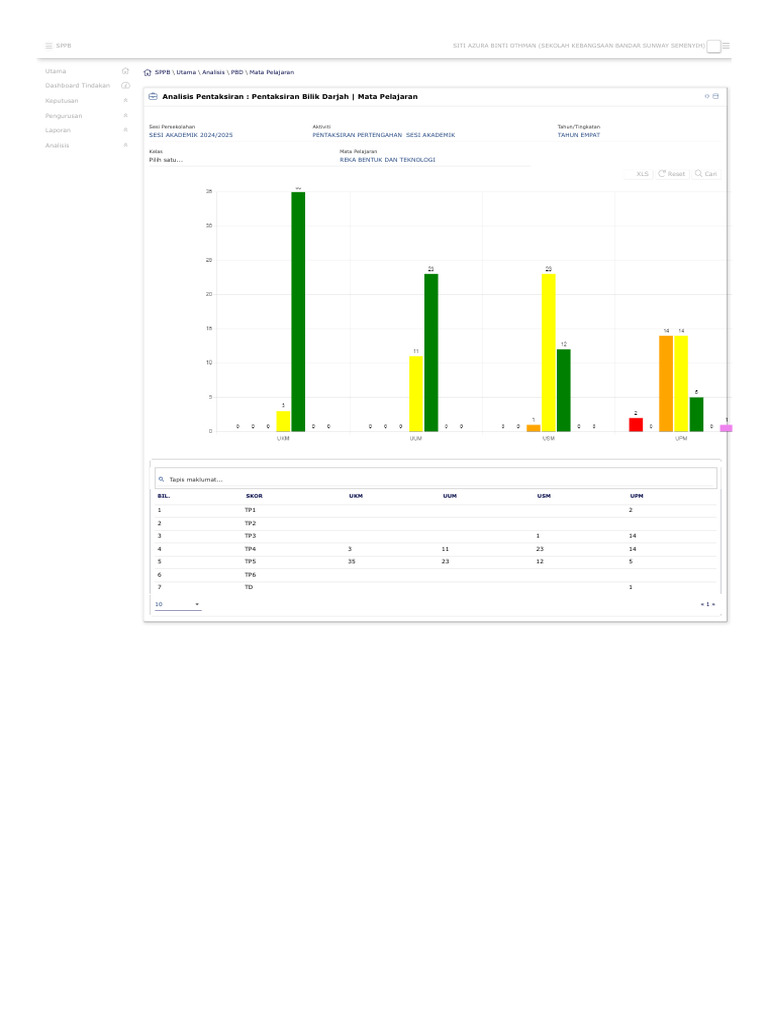Click the TP5 row label

pos(250,562)
